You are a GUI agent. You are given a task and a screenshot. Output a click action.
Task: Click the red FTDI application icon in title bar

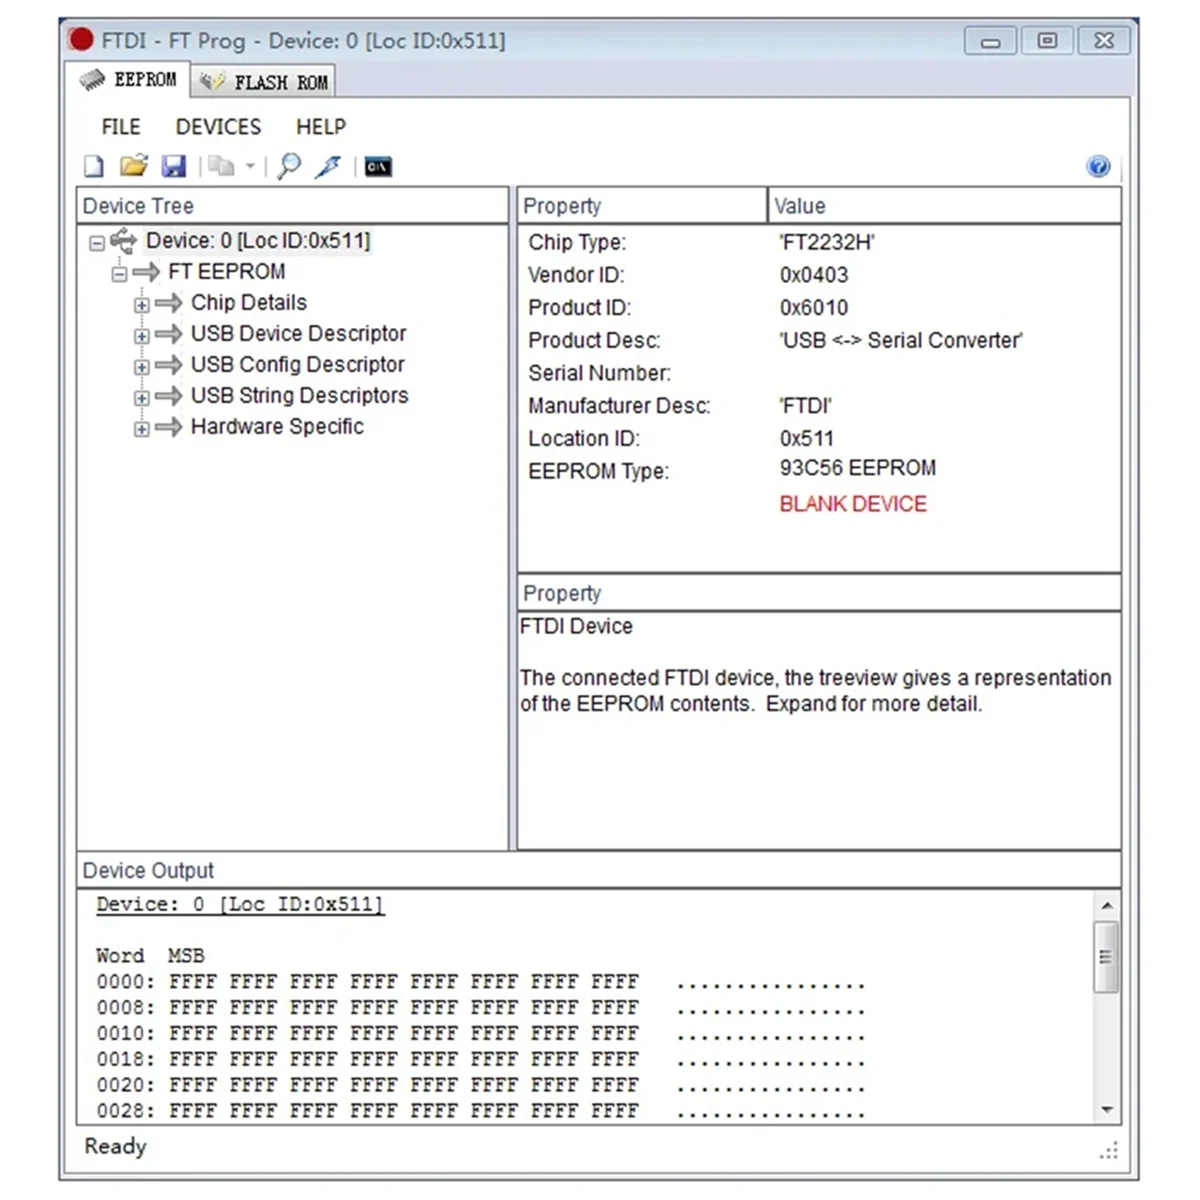[x=81, y=40]
